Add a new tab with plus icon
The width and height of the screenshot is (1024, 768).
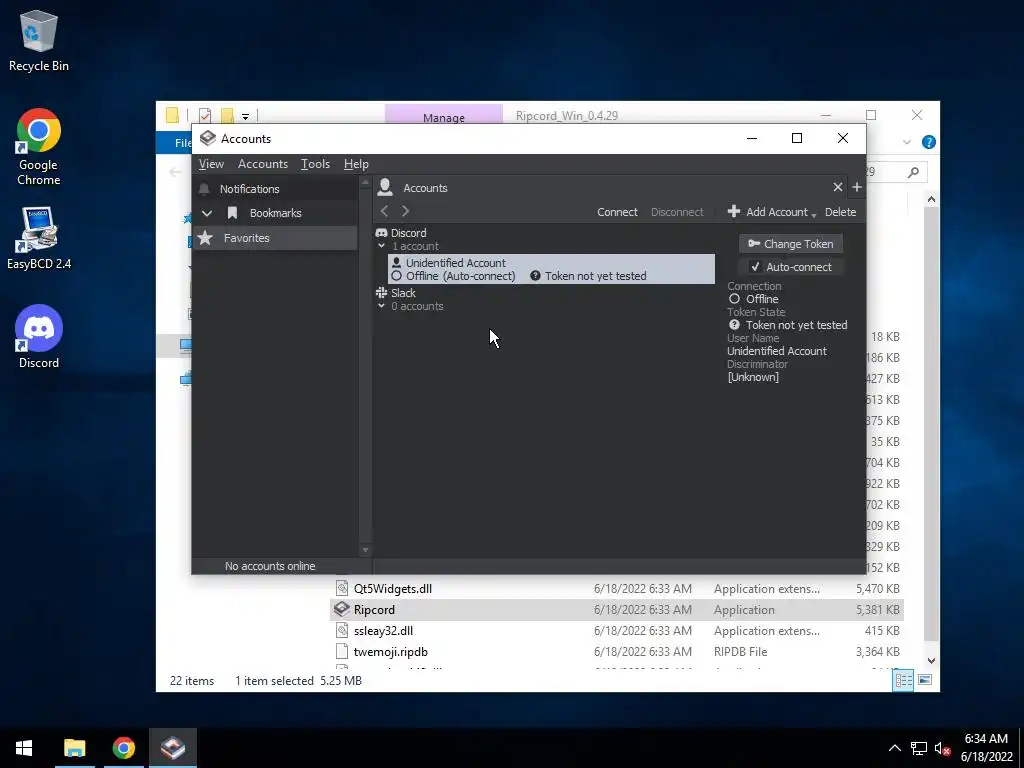click(857, 187)
